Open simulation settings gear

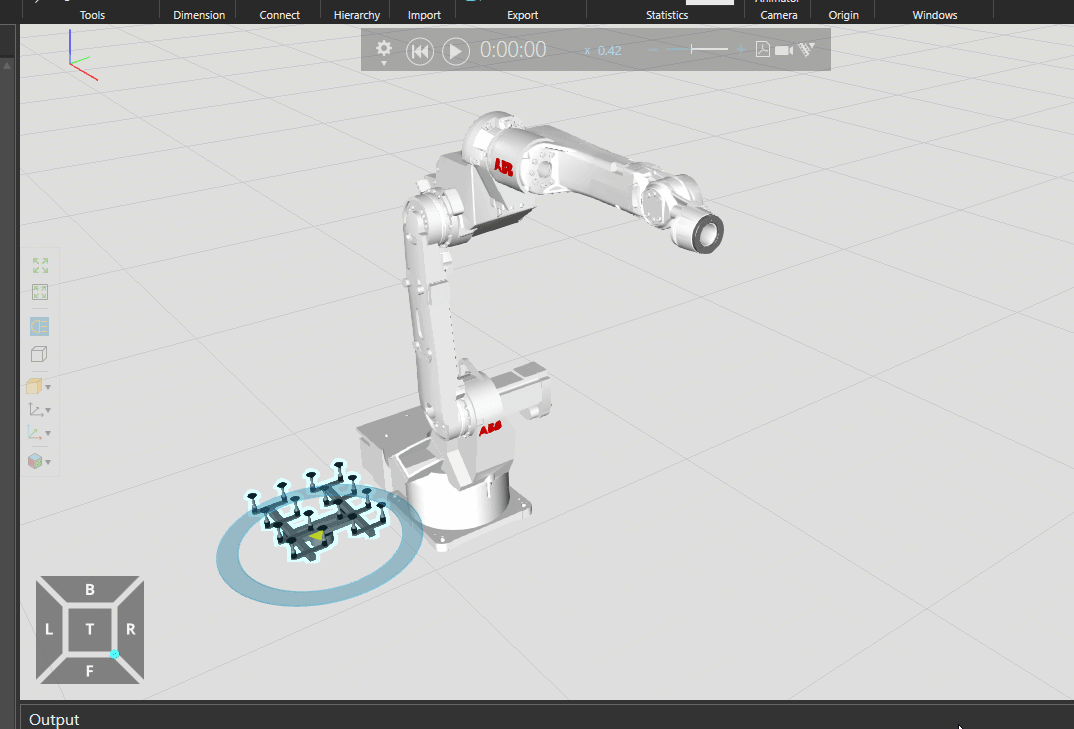pyautogui.click(x=384, y=49)
